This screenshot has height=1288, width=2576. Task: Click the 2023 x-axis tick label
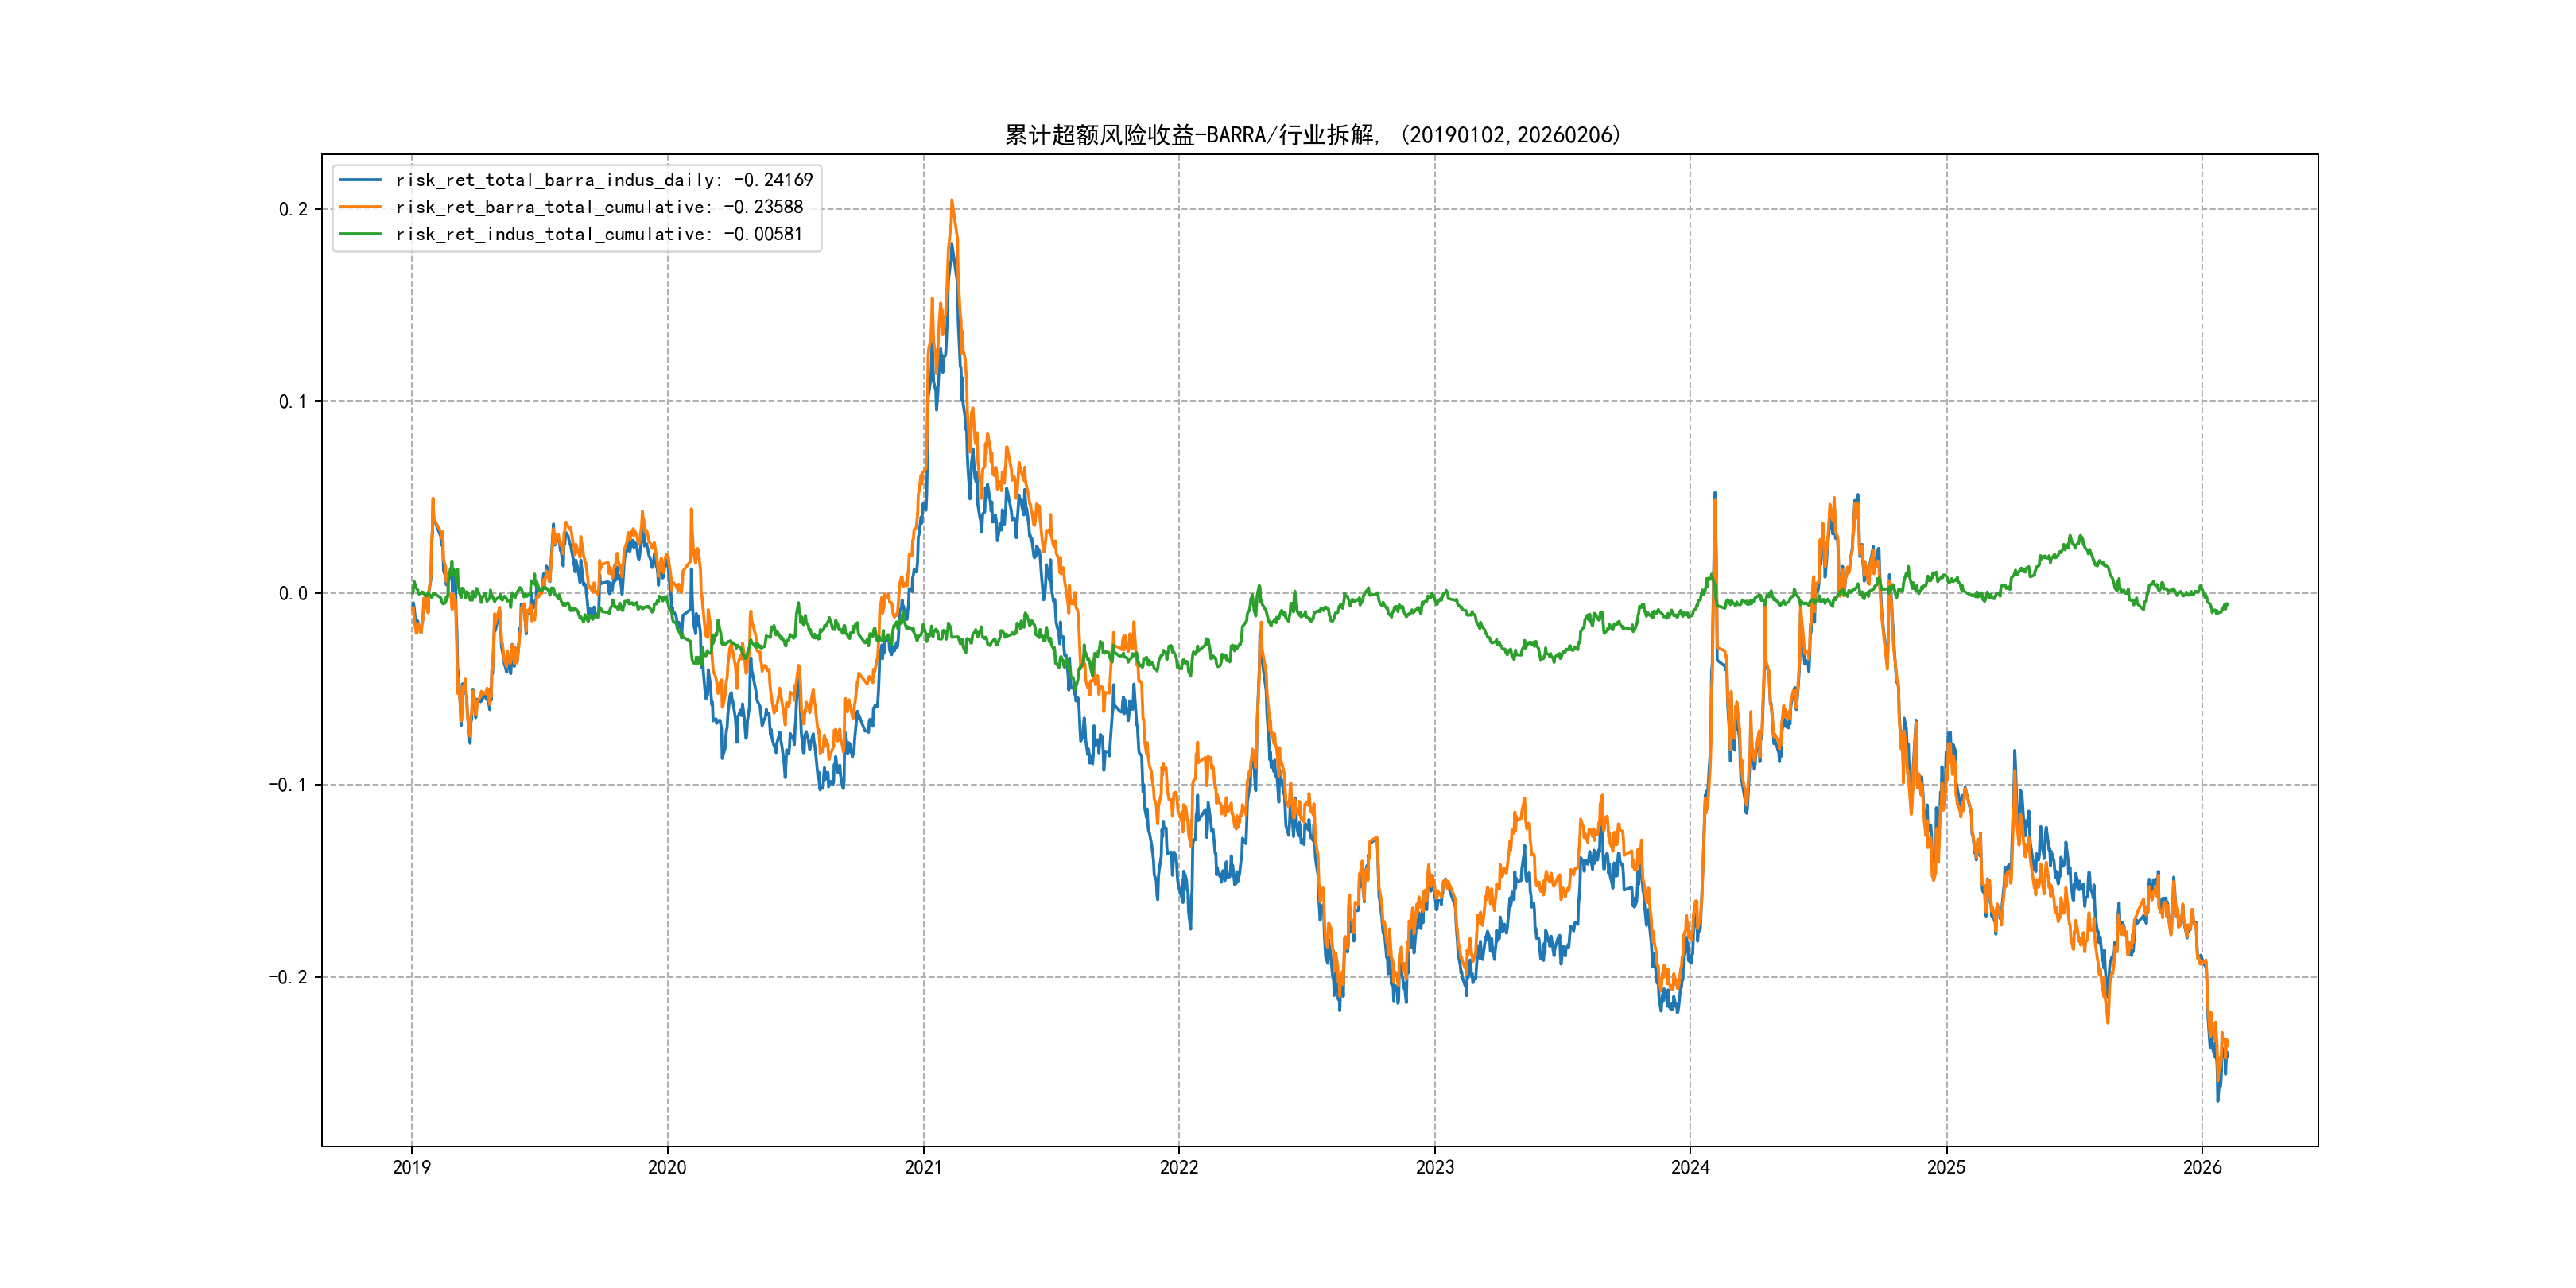tap(1434, 1167)
